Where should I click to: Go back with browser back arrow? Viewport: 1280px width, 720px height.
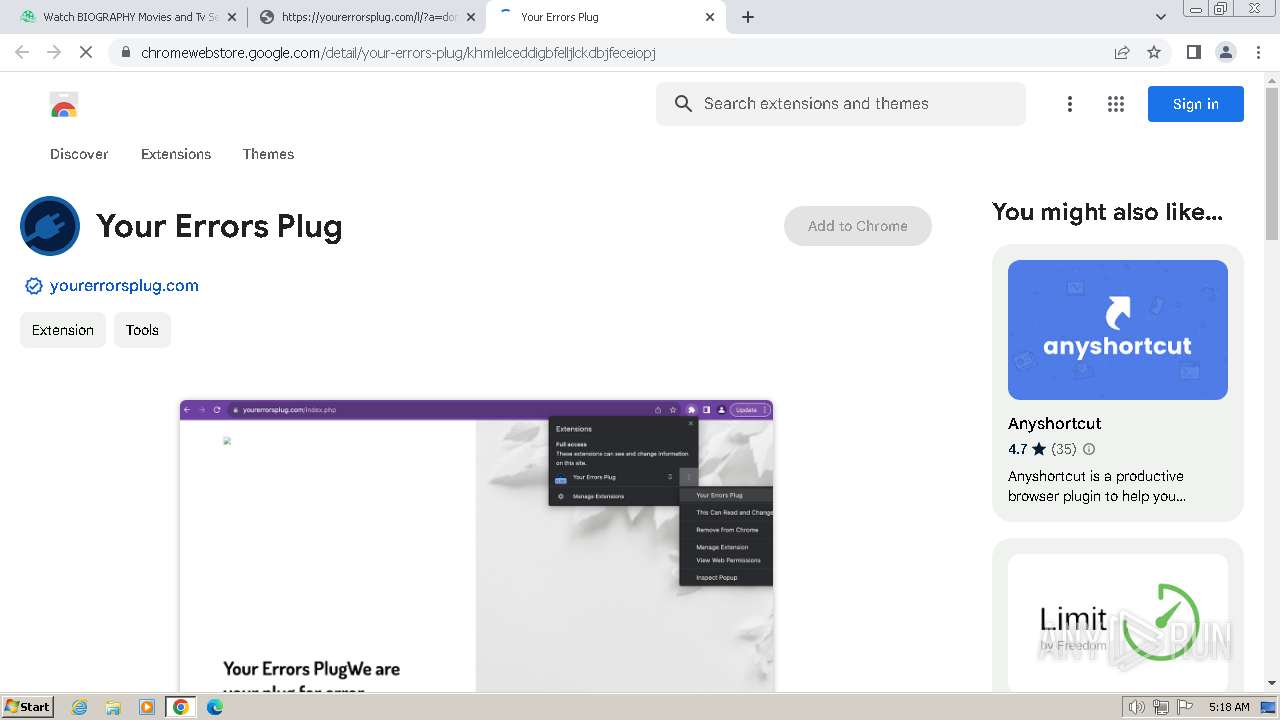coord(22,52)
